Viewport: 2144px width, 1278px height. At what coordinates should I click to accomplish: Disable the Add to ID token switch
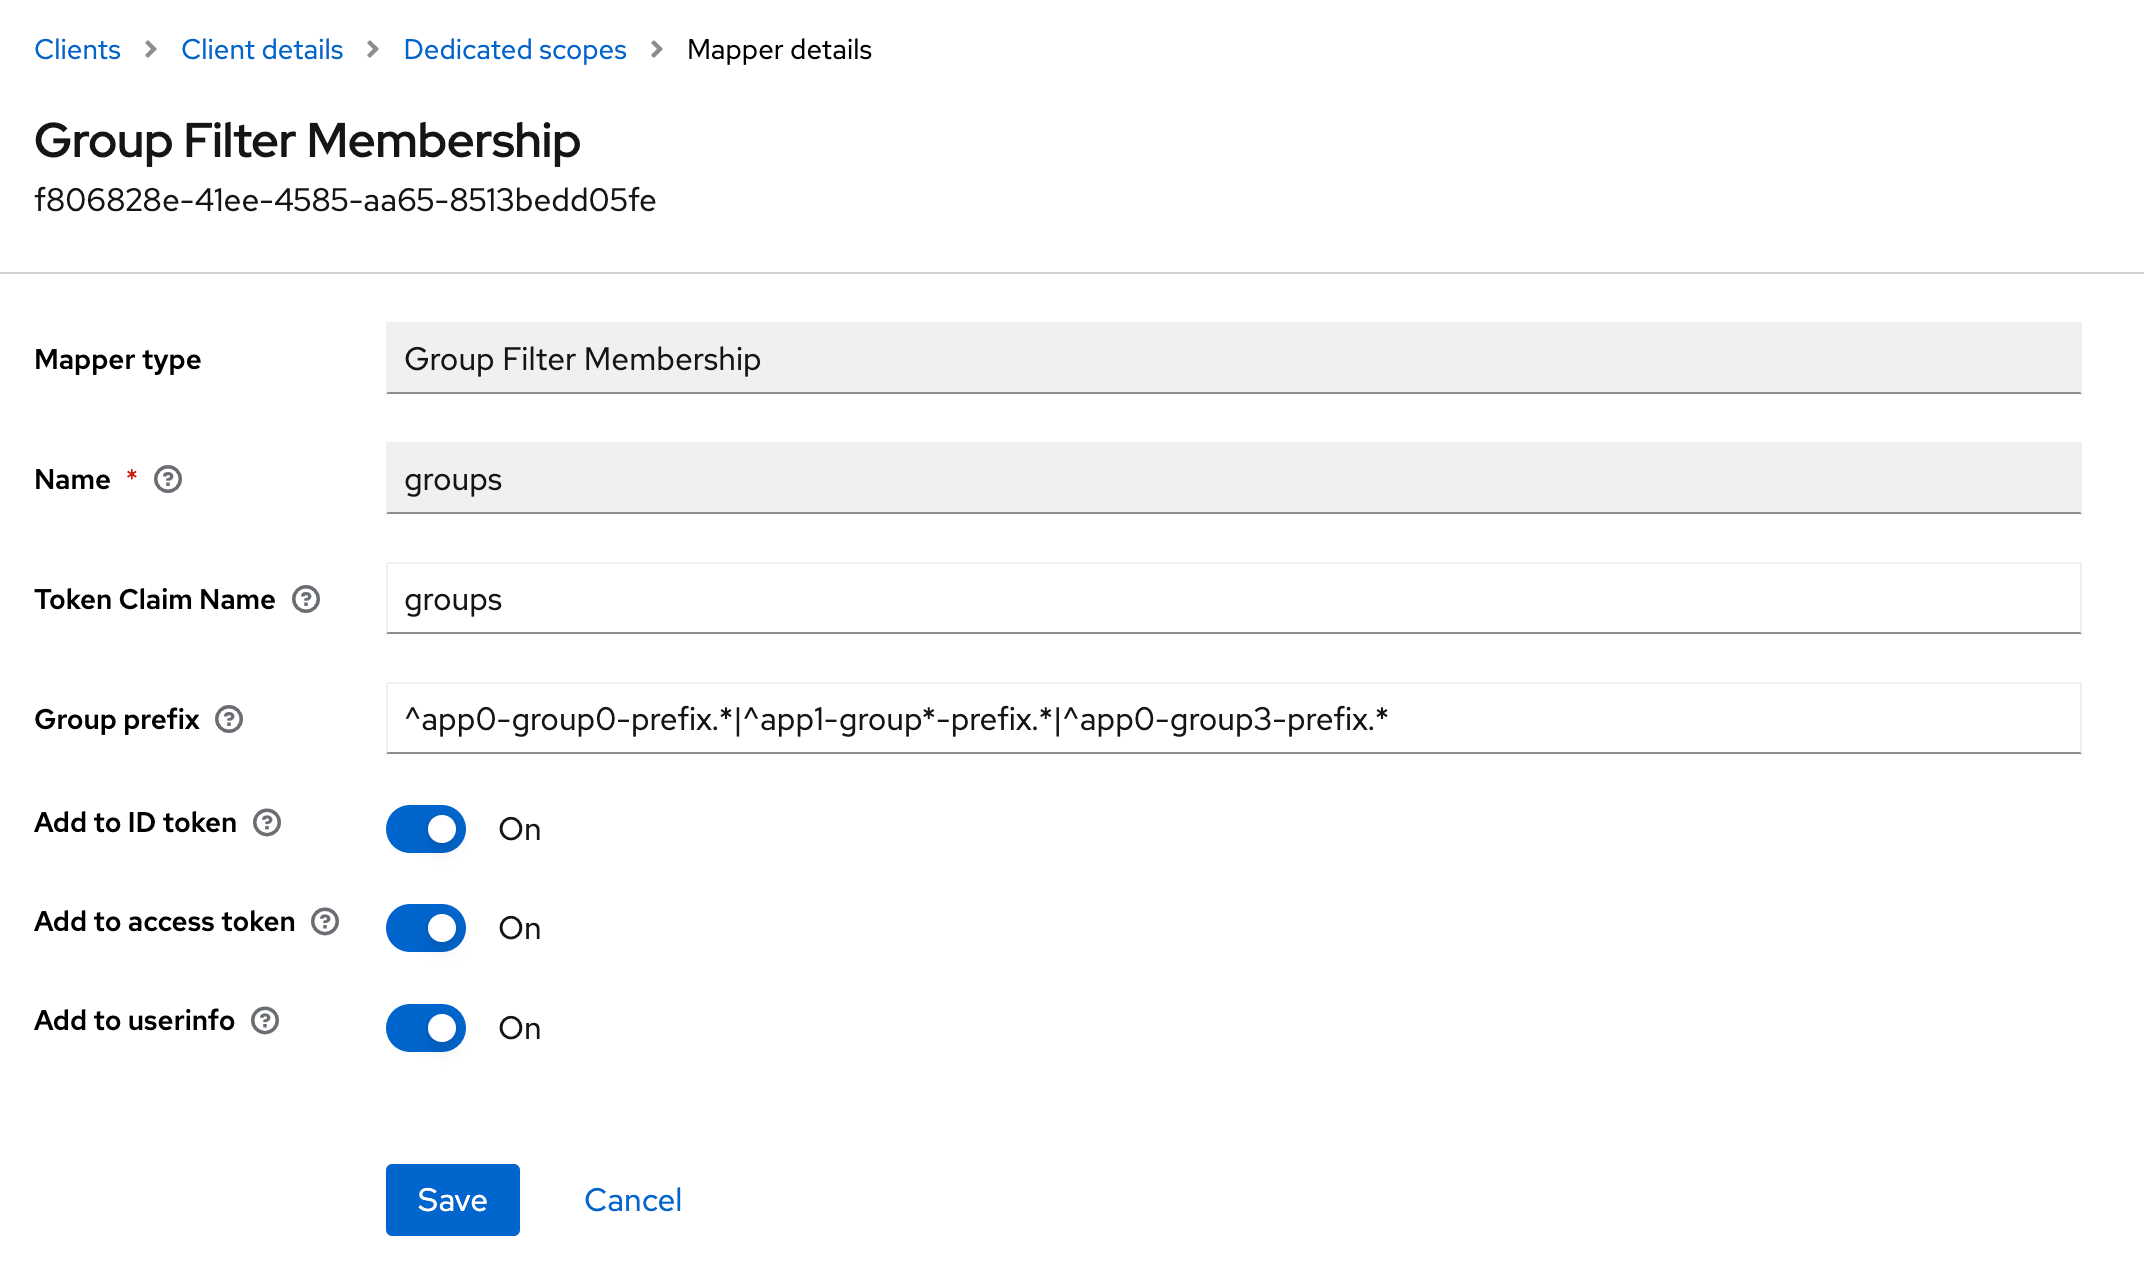tap(426, 829)
